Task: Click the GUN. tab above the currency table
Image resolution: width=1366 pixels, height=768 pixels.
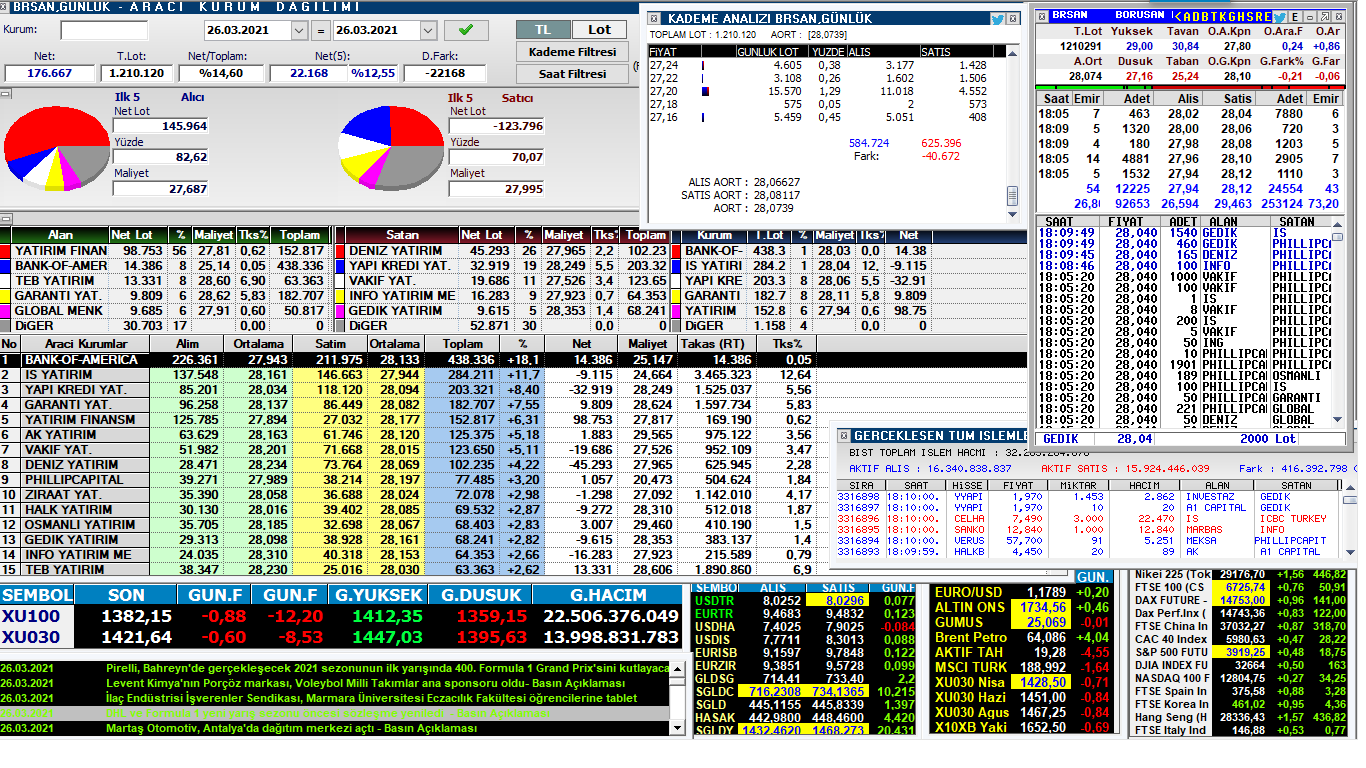Action: [1093, 577]
